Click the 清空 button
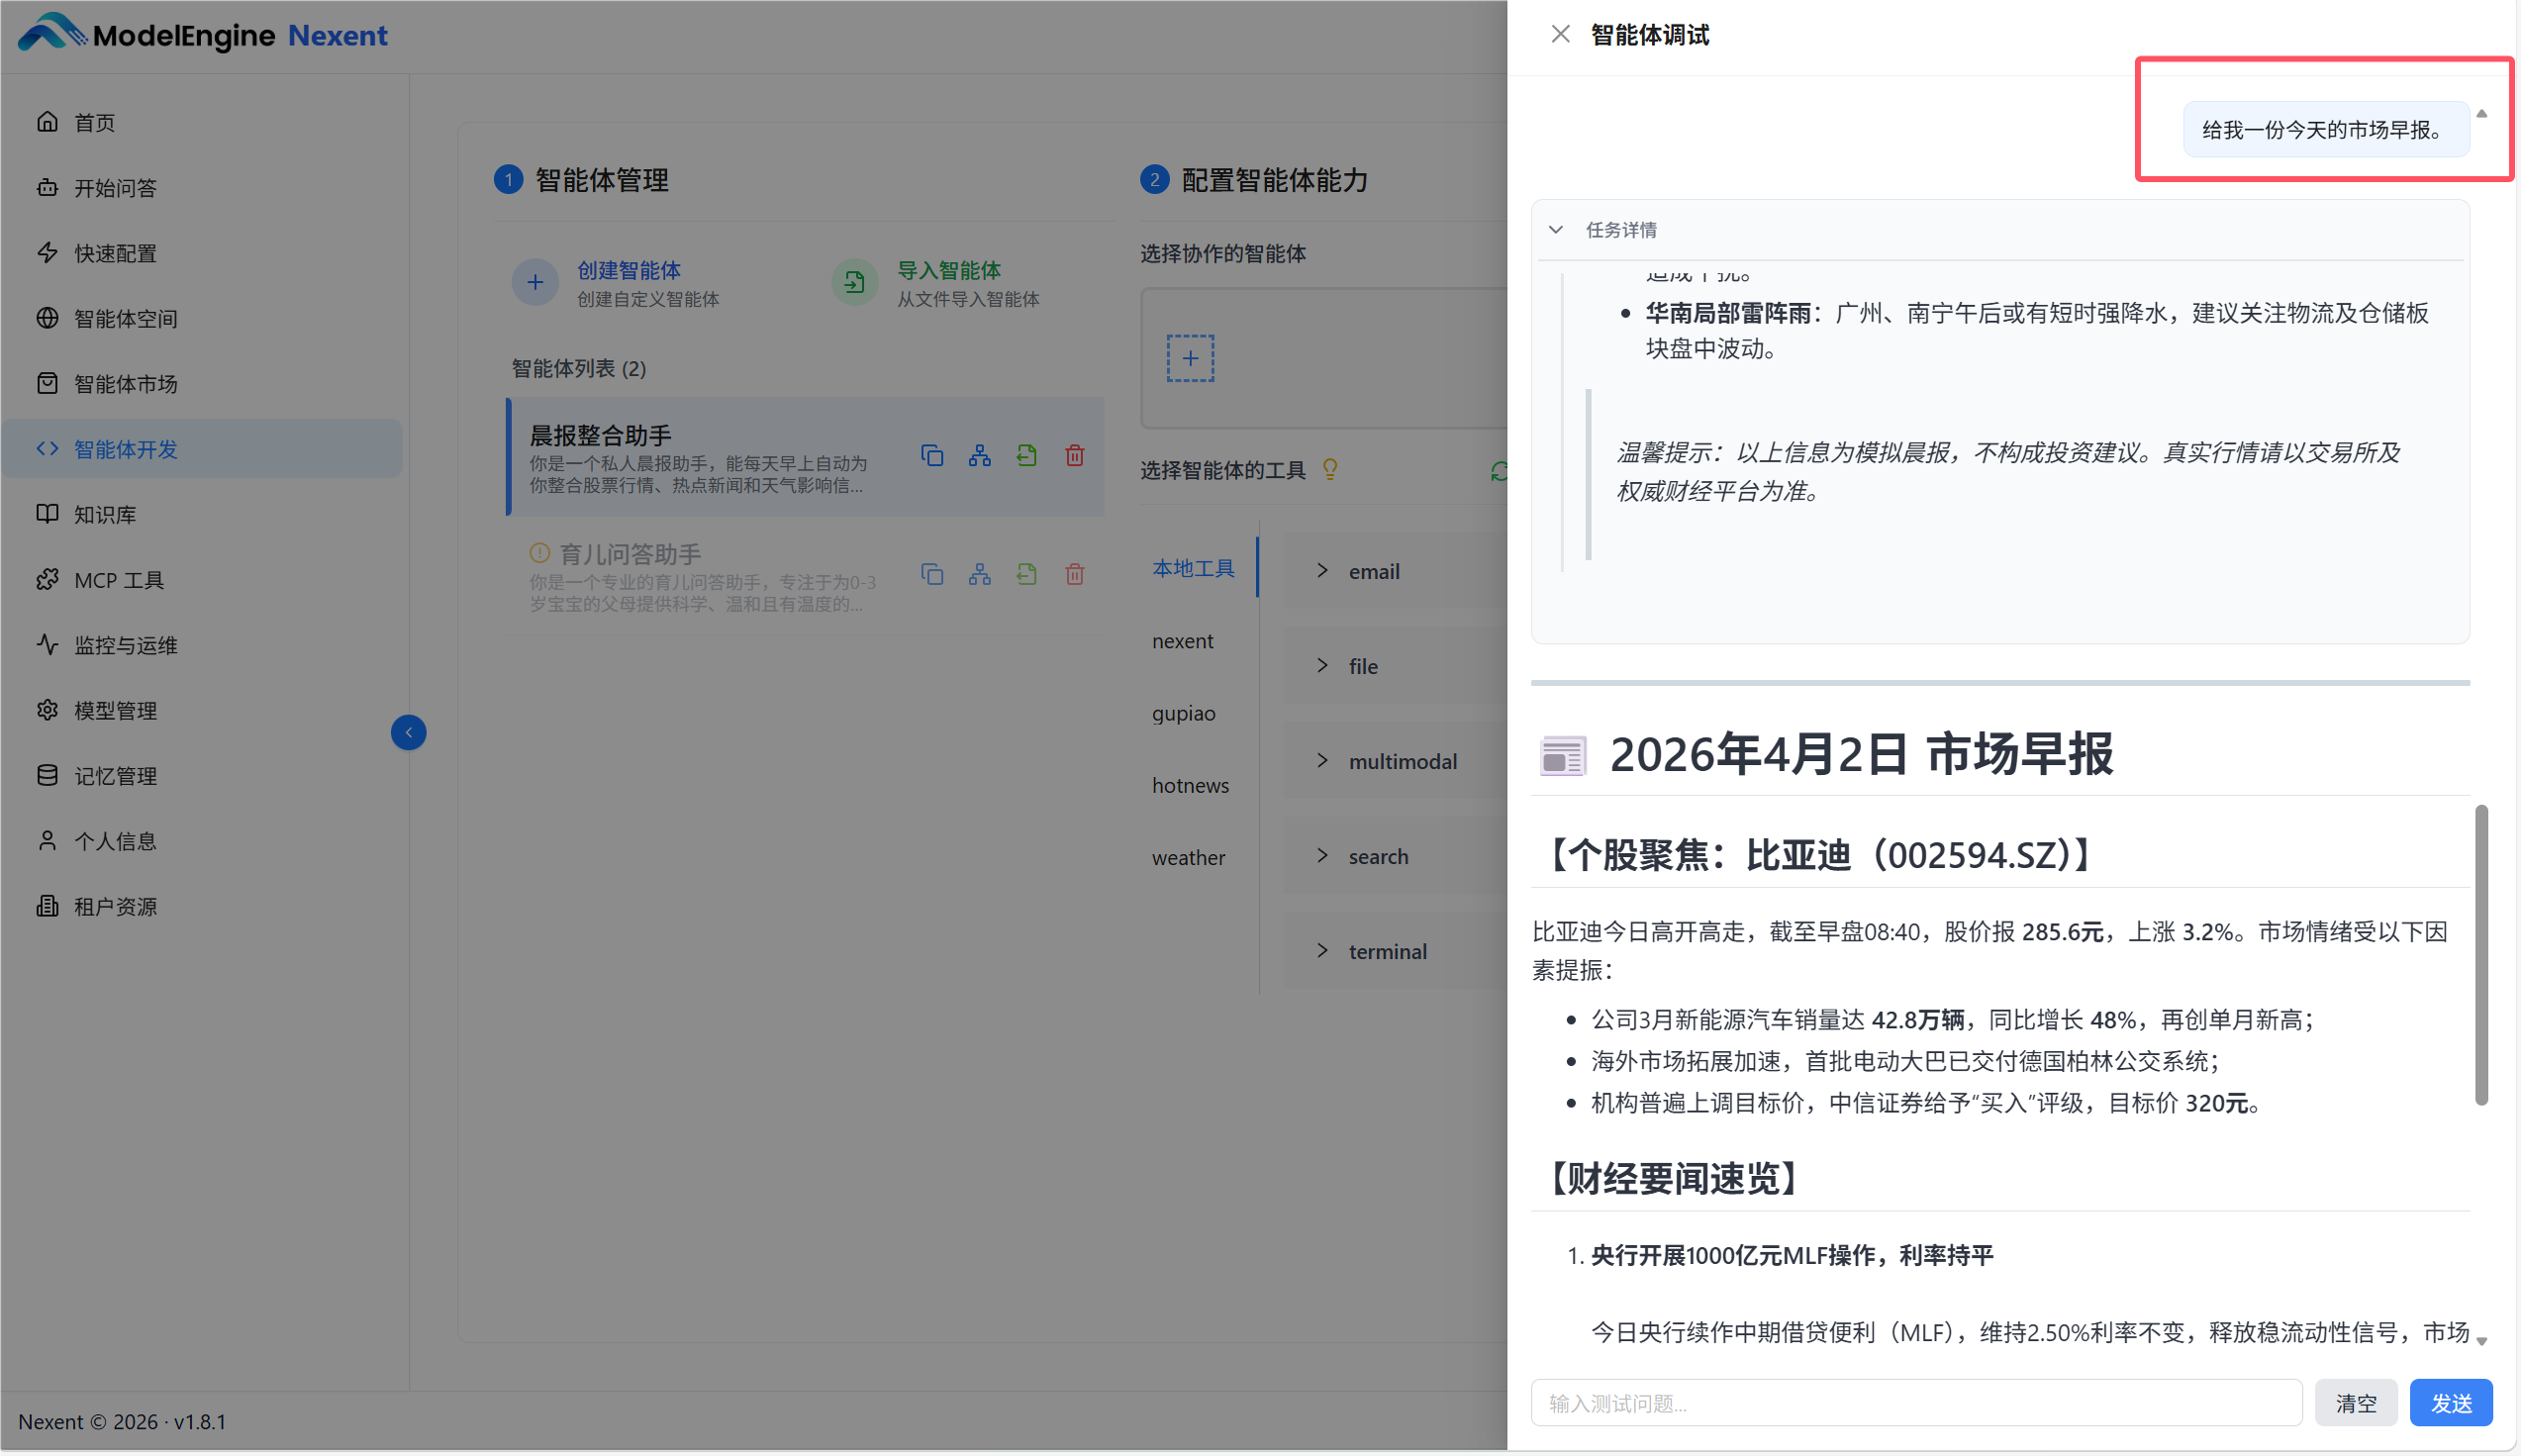Viewport: 2521px width, 1456px height. coord(2355,1403)
